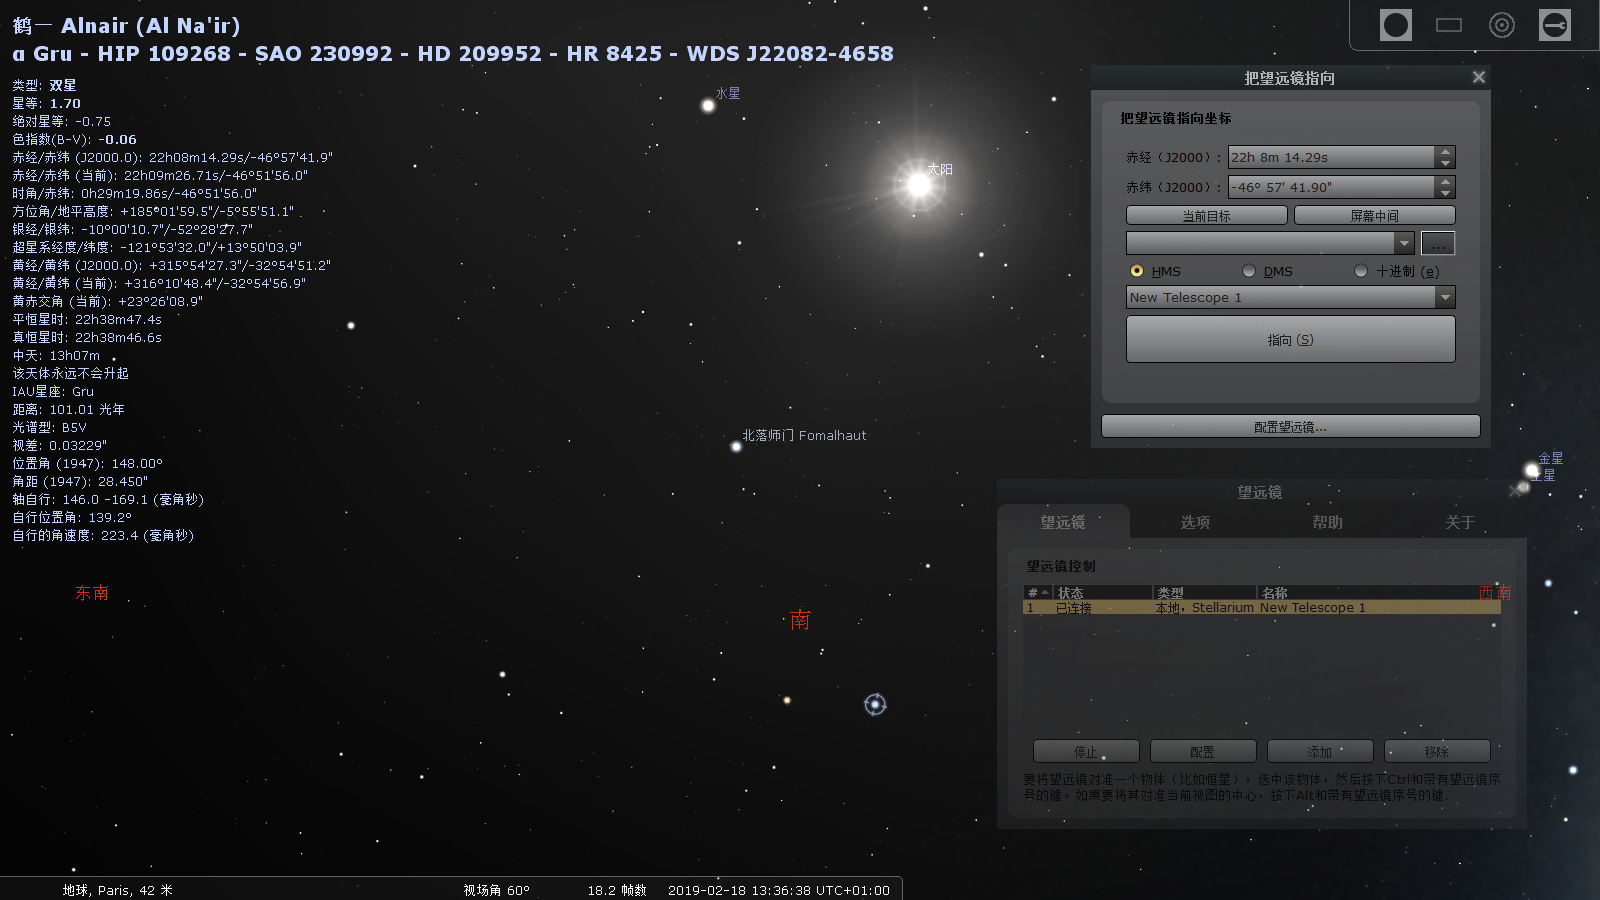Click the 添加 button
The image size is (1600, 900).
[x=1320, y=751]
